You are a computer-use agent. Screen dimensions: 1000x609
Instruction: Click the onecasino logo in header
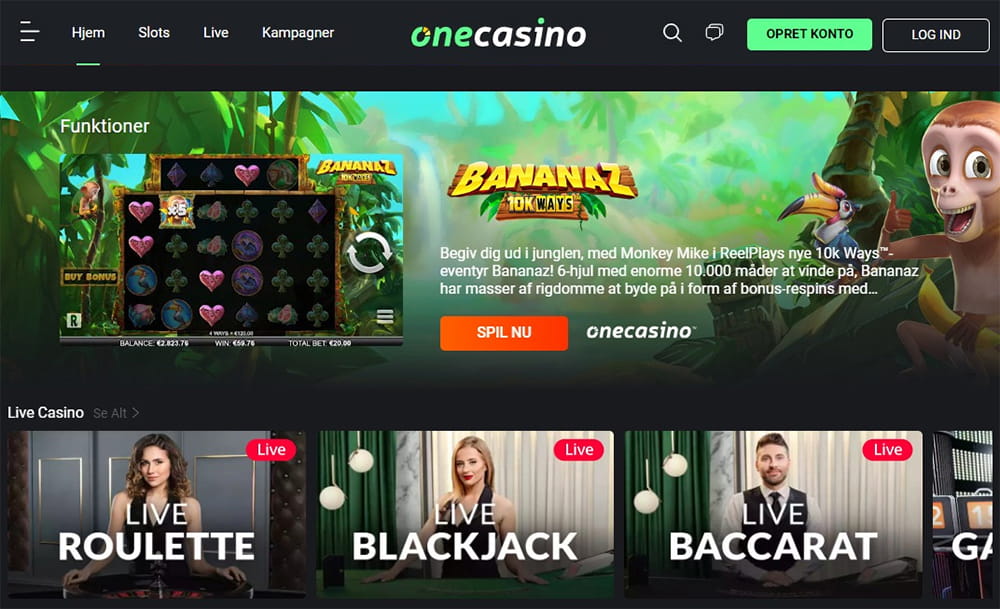[498, 33]
